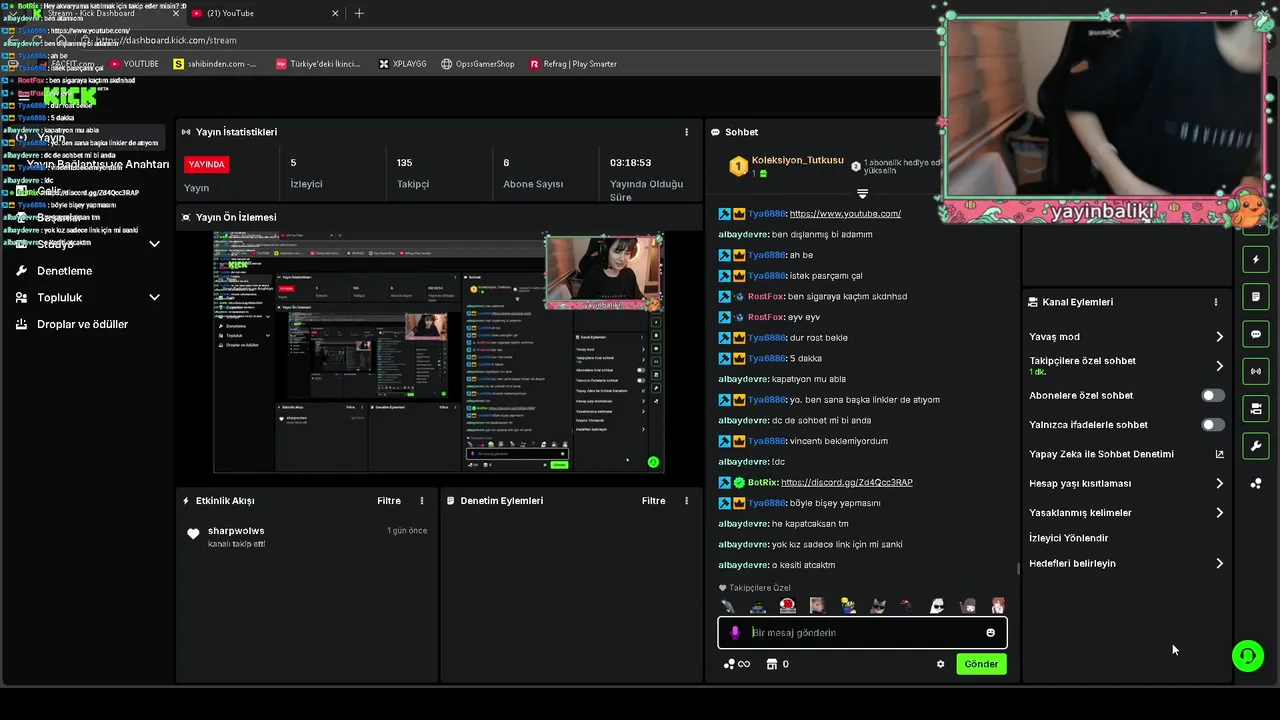Open the lightning bolt quick actions icon

point(1256,260)
